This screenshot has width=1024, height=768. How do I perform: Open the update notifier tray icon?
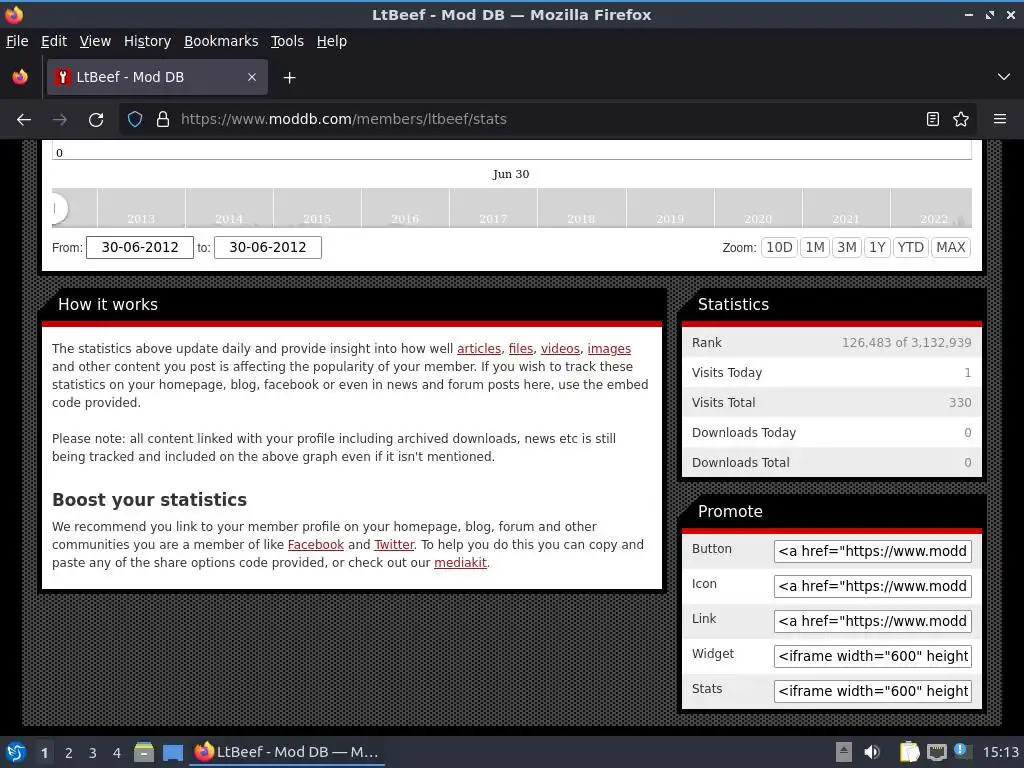pyautogui.click(x=961, y=751)
